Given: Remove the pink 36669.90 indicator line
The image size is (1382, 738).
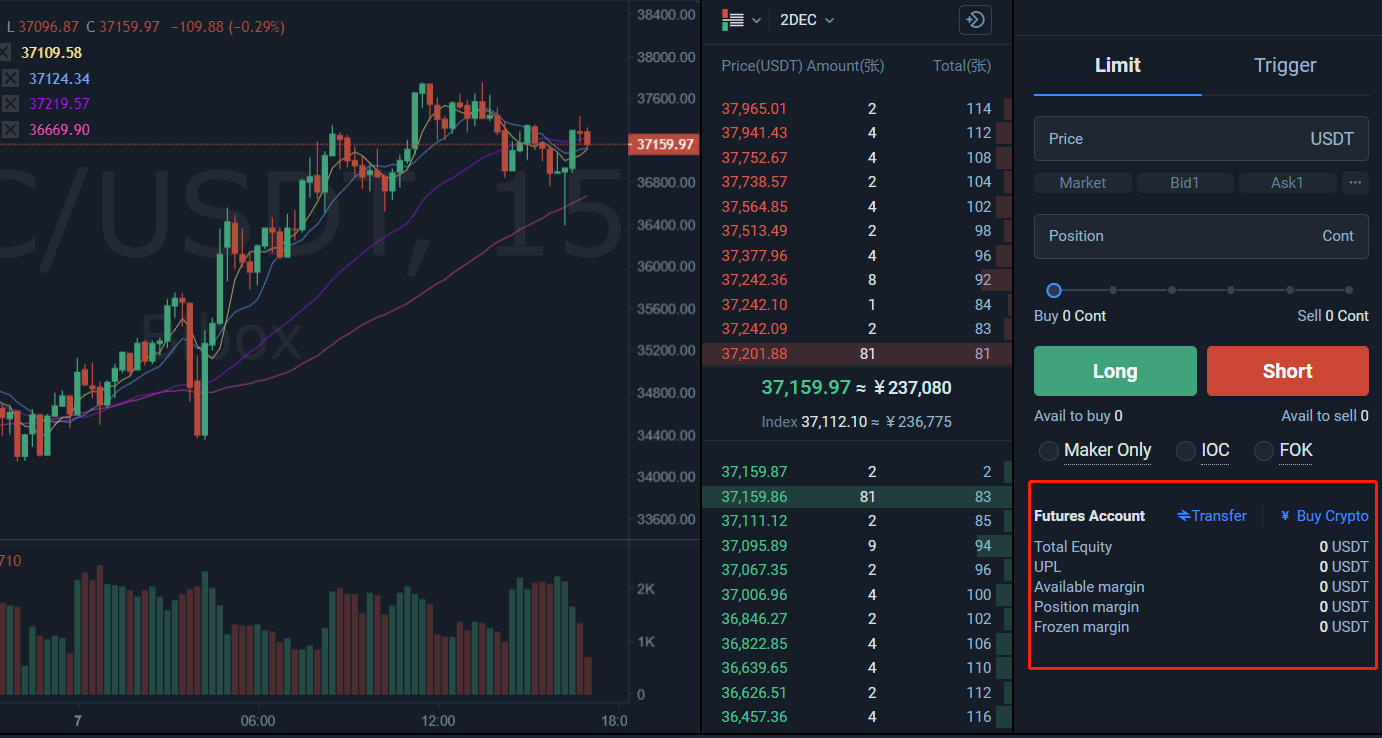Looking at the screenshot, I should [x=10, y=130].
